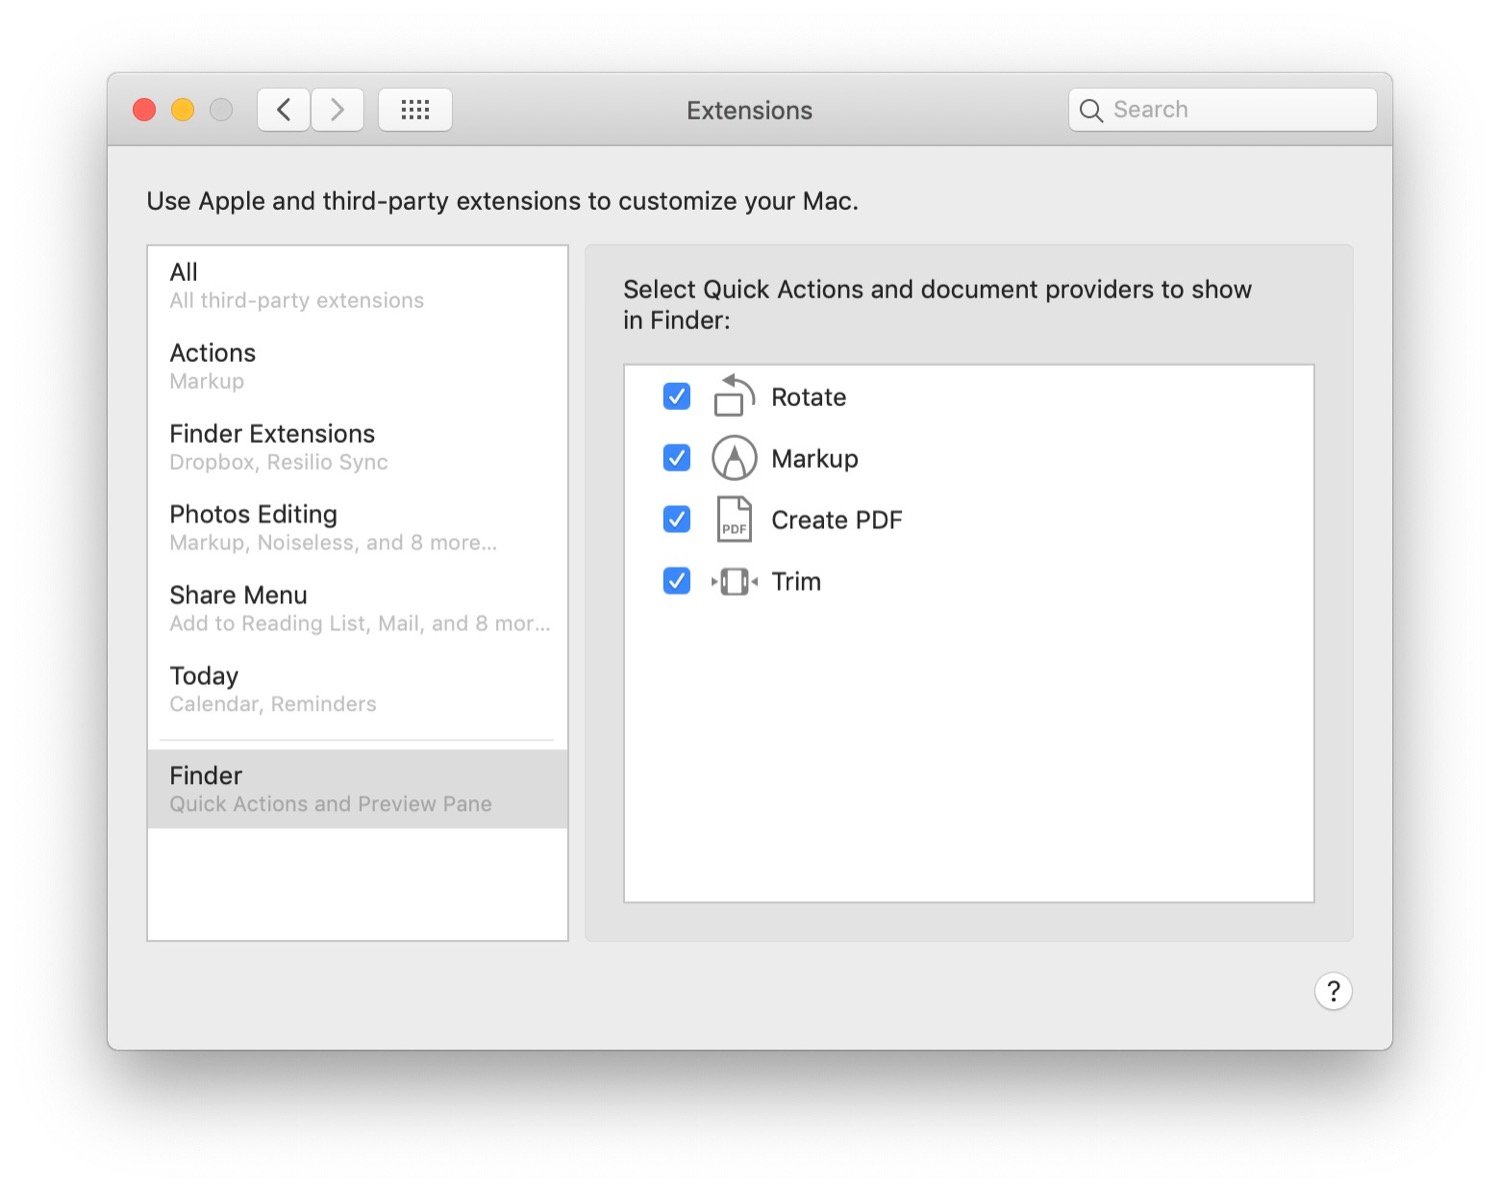
Task: Click the Trim video icon
Action: pos(734,581)
